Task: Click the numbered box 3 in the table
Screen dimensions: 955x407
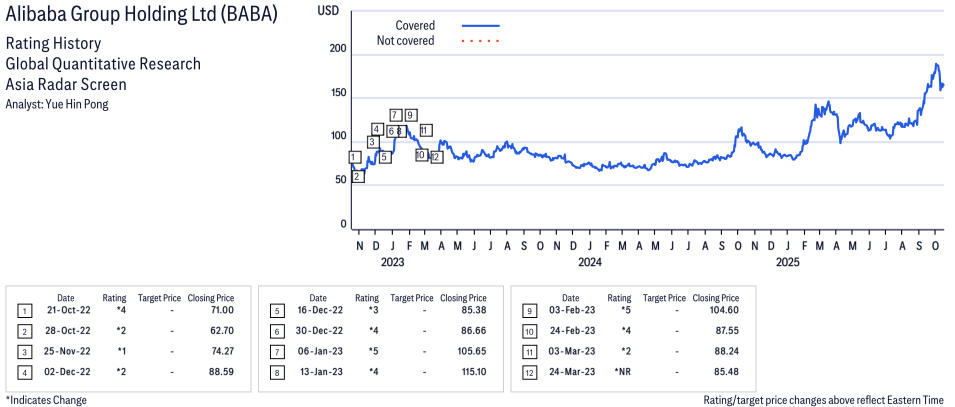Action: click(x=24, y=351)
